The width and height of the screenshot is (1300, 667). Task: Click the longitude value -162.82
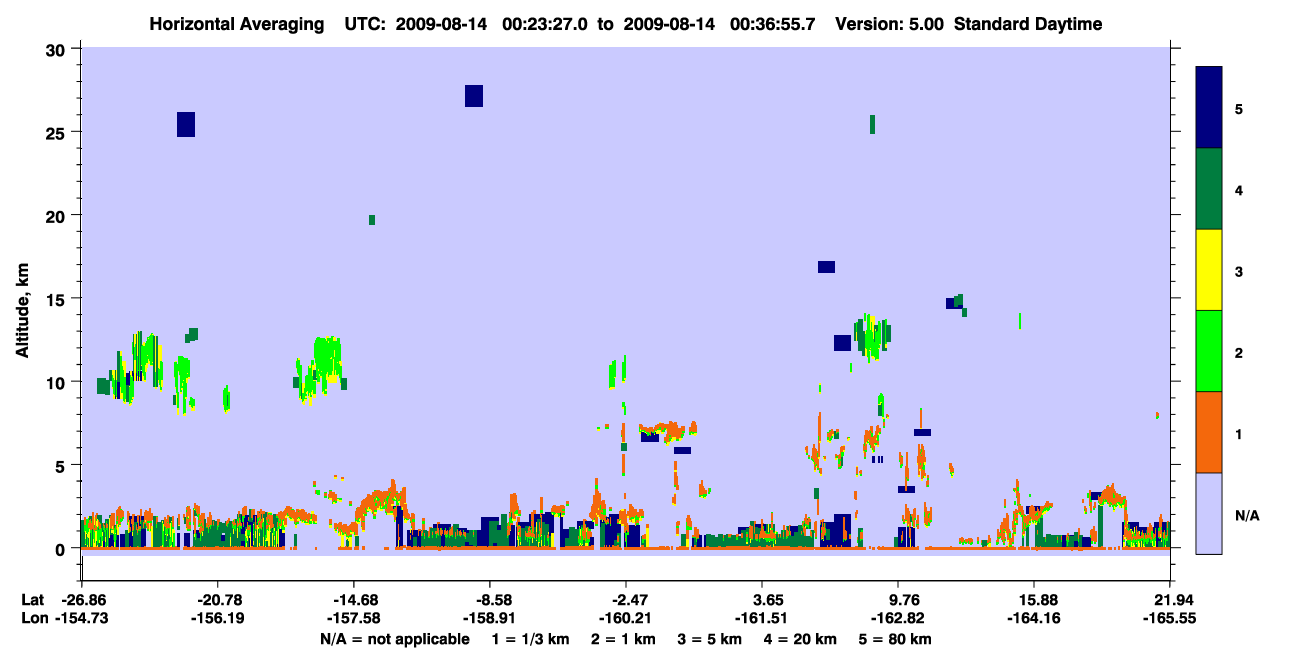(x=898, y=619)
